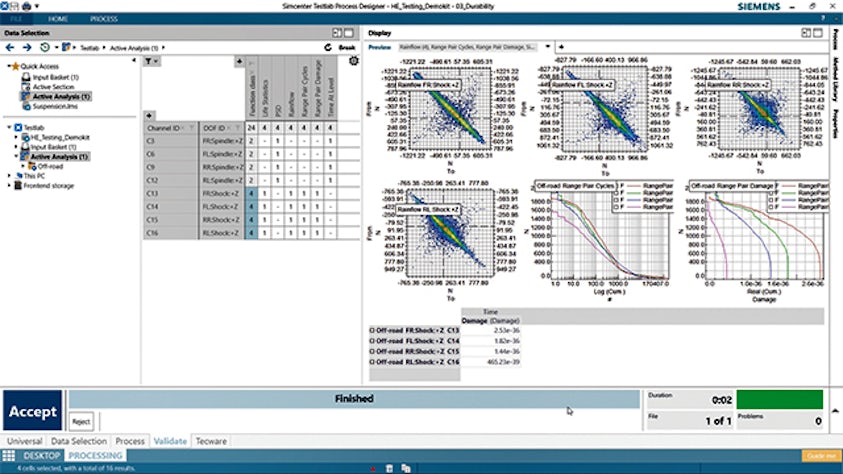Open the app launcher grid icon

click(9, 456)
